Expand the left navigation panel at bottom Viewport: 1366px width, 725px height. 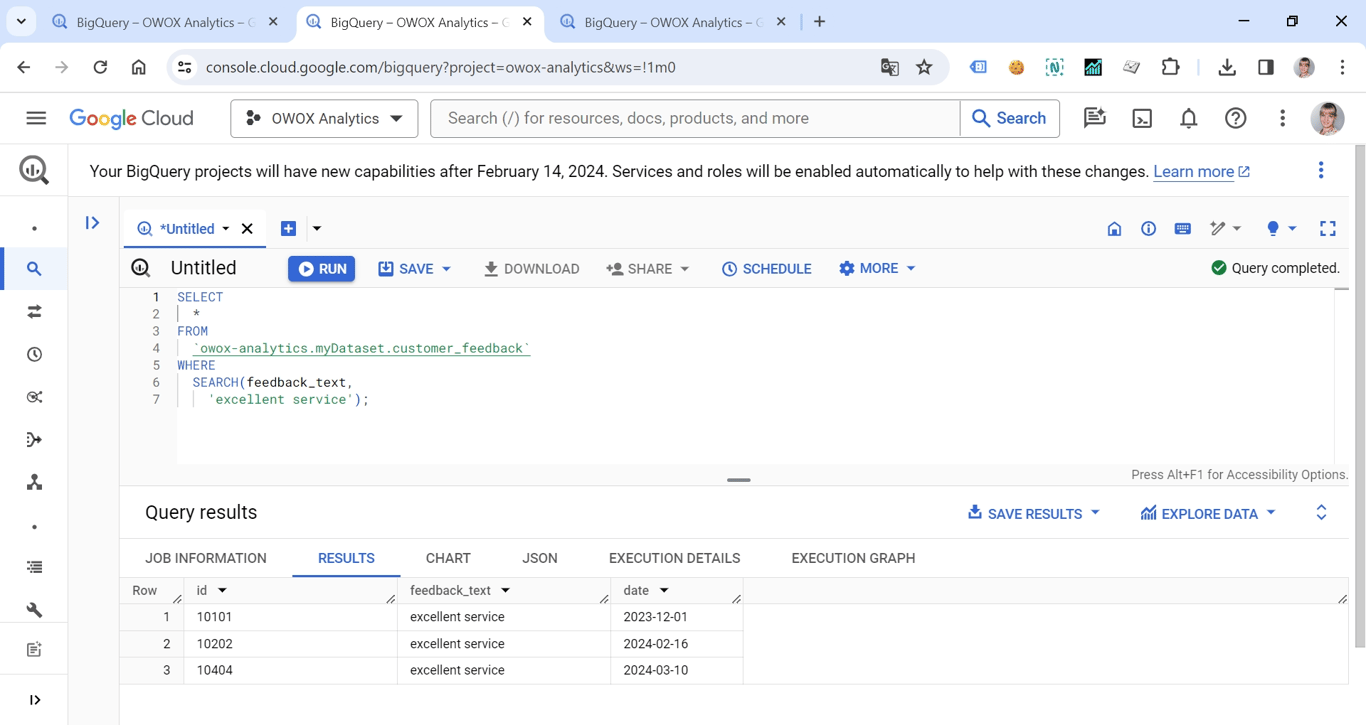pyautogui.click(x=34, y=700)
